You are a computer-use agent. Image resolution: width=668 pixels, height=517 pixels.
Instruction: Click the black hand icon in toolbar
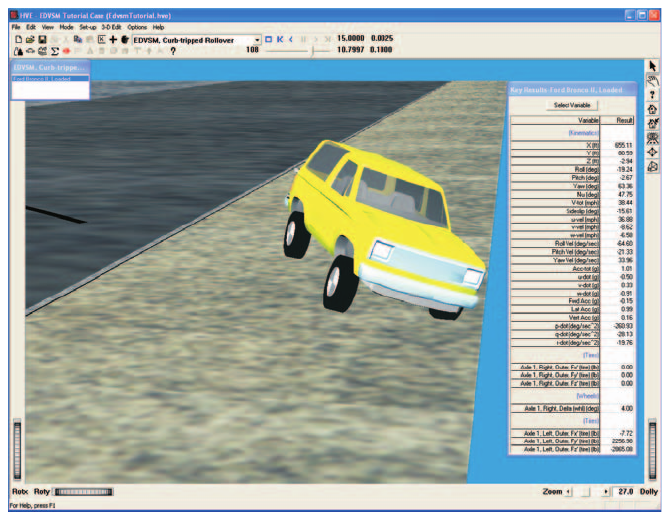tap(124, 40)
